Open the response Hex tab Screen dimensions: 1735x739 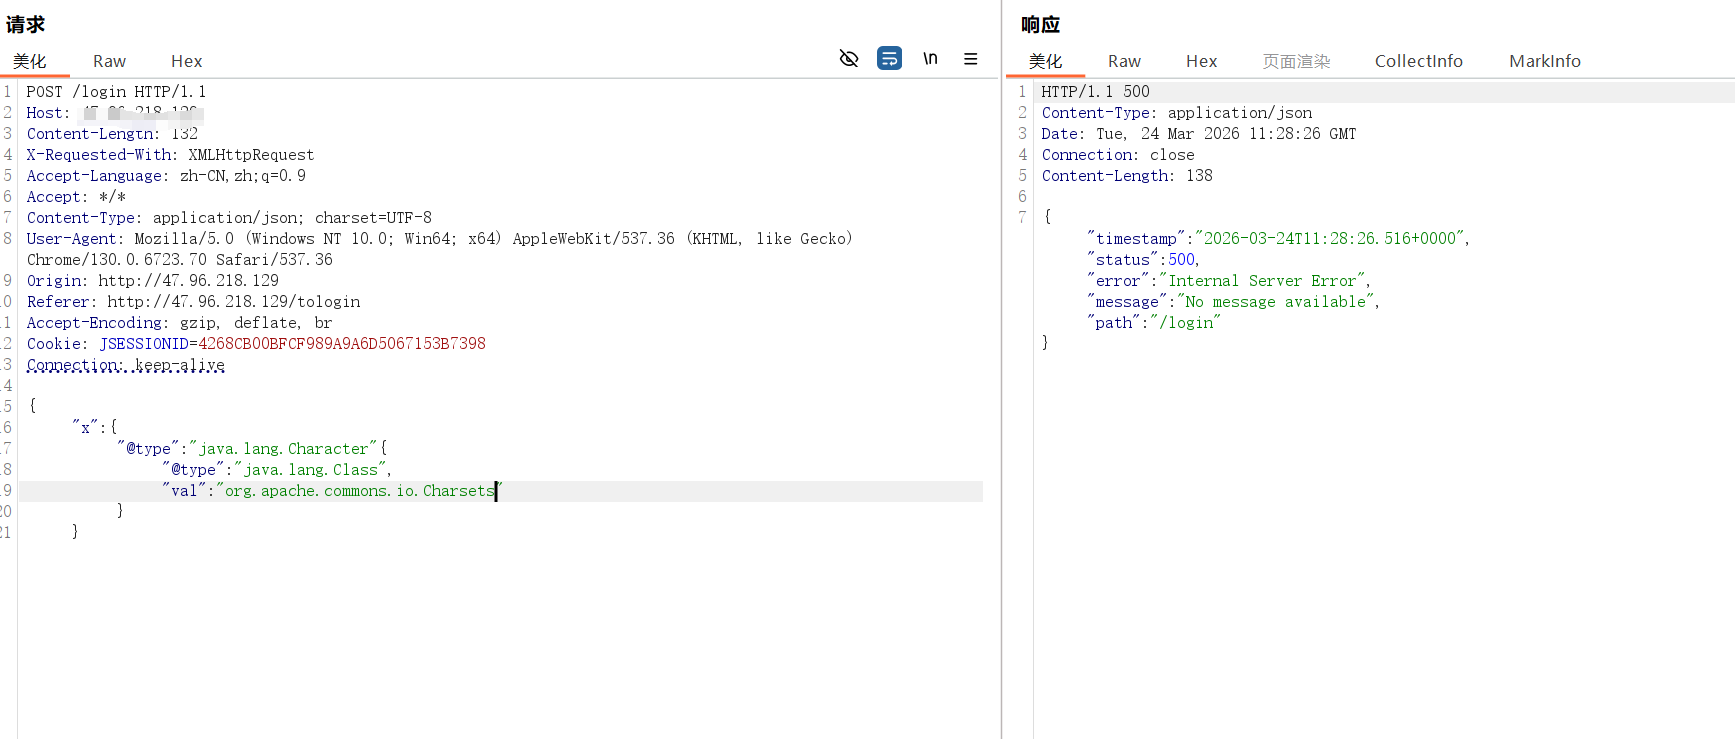pyautogui.click(x=1201, y=61)
